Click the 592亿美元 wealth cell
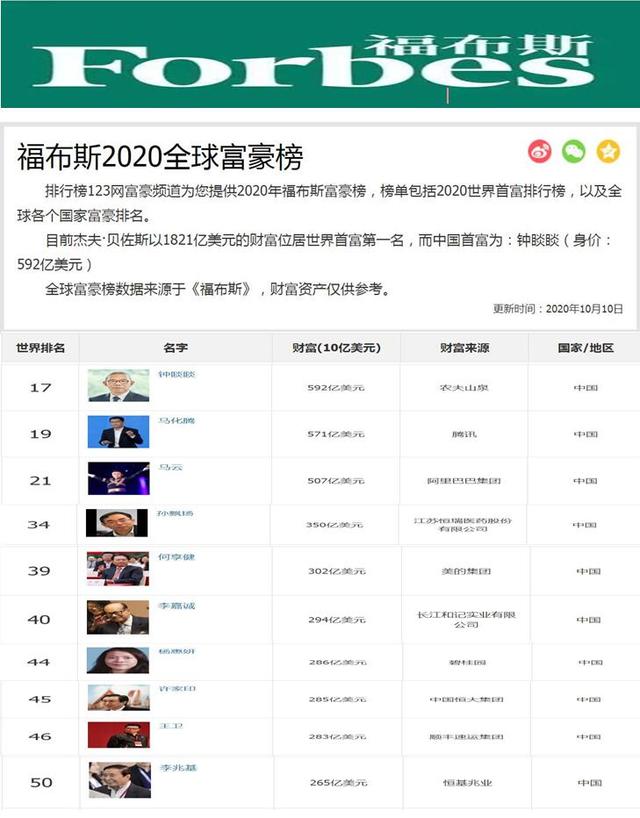Viewport: 640px width, 818px height. tap(336, 388)
